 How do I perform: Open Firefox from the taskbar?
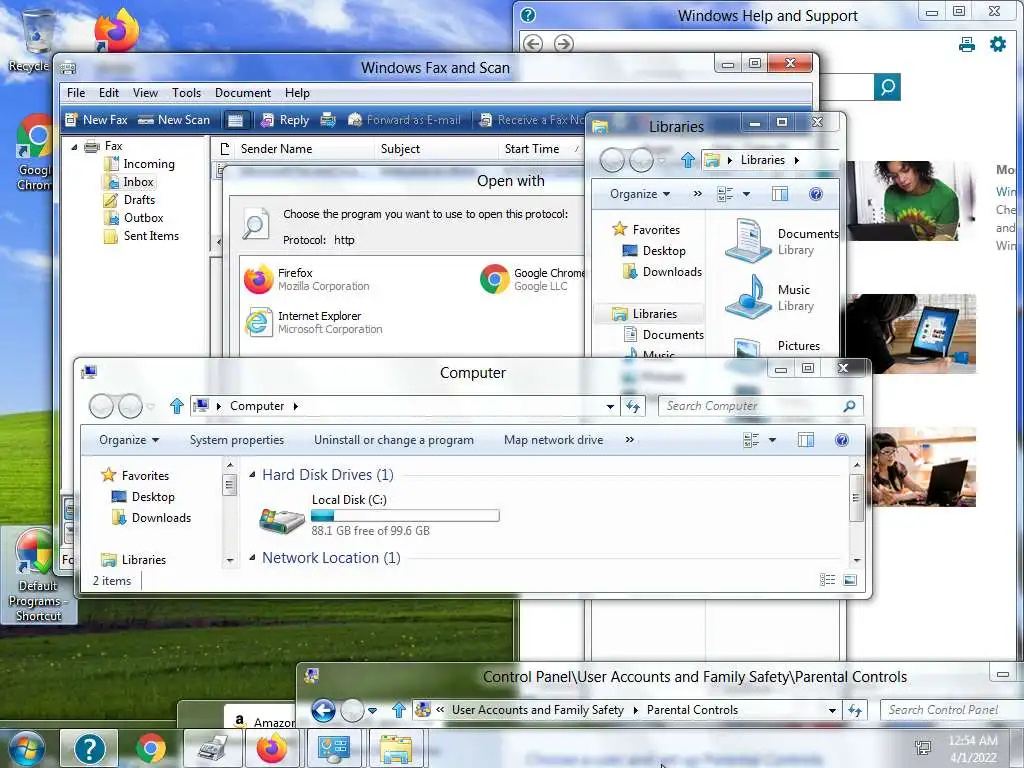271,748
